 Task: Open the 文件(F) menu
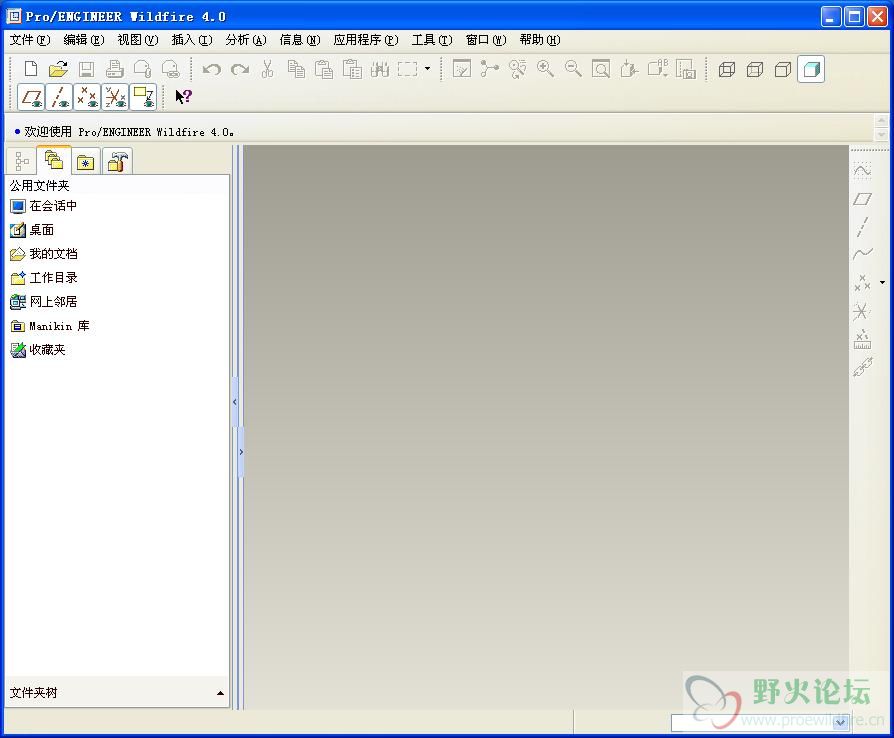pyautogui.click(x=30, y=40)
